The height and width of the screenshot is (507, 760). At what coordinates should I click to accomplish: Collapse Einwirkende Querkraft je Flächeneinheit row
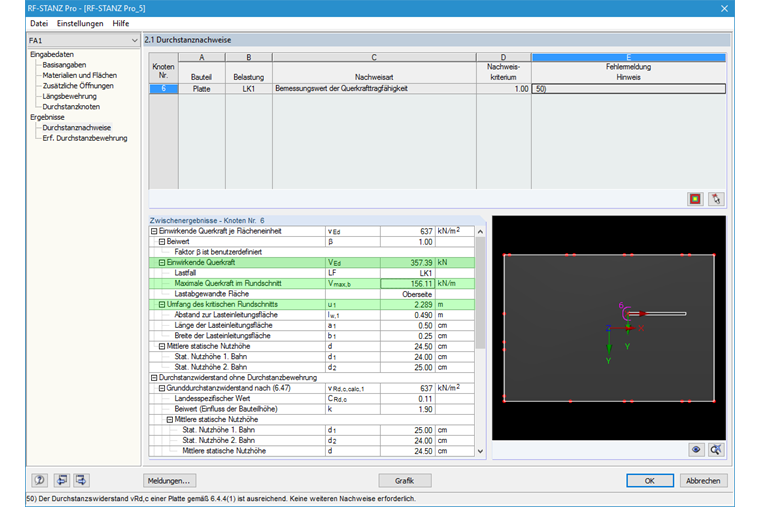tap(154, 231)
